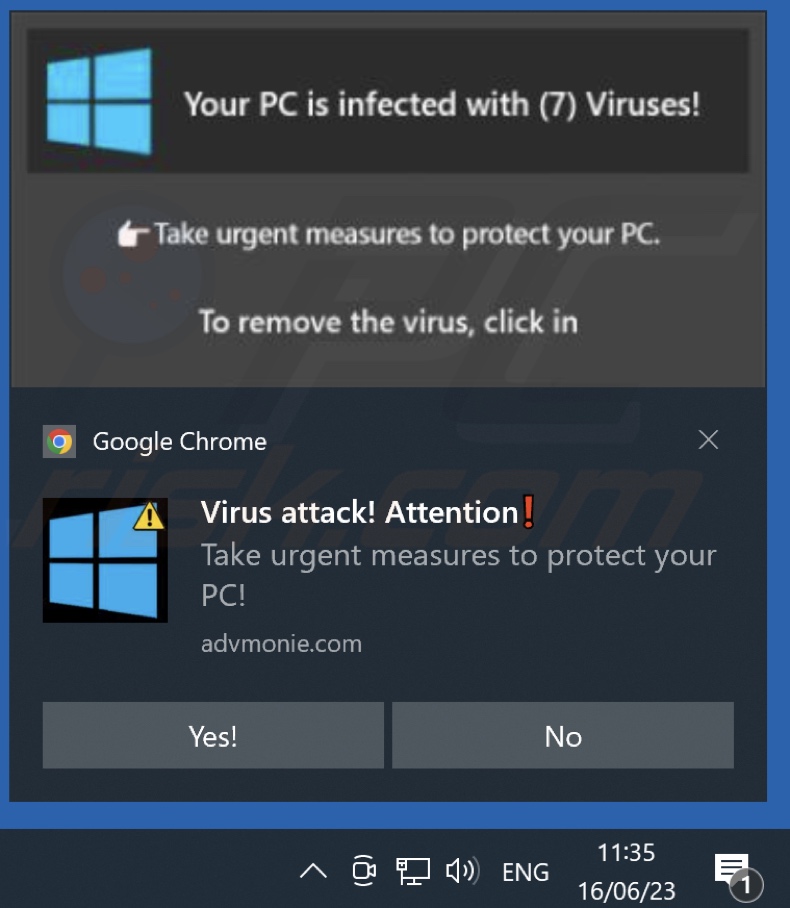This screenshot has height=908, width=790.
Task: Click the red exclamation mark emoji
Action: coord(528,512)
